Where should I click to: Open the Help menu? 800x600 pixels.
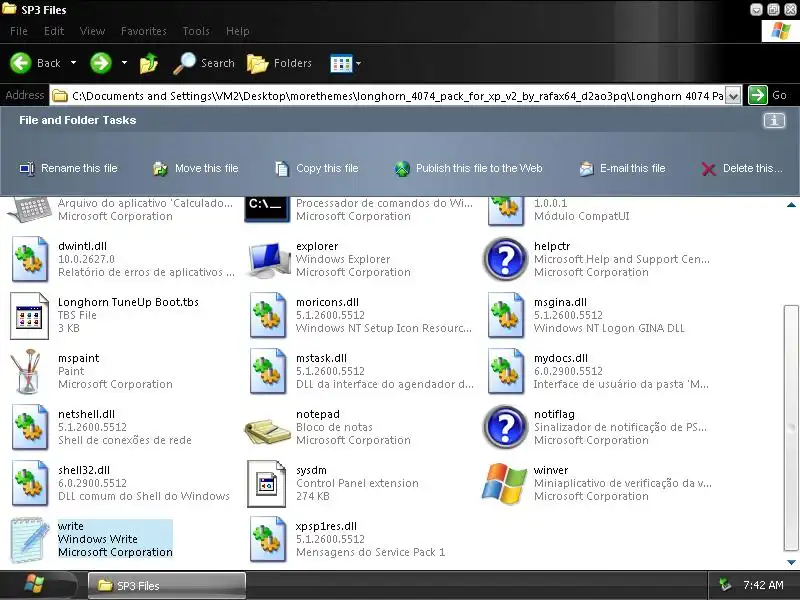pyautogui.click(x=238, y=31)
